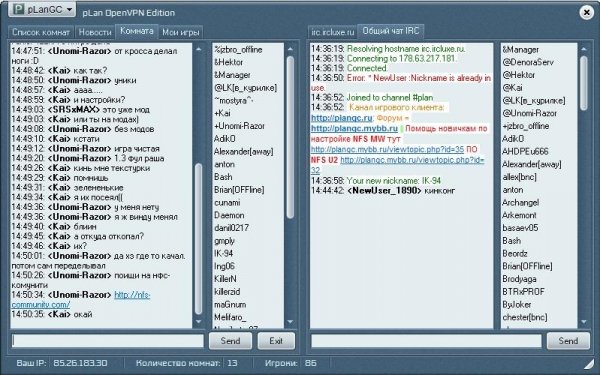The height and width of the screenshot is (375, 600).
Task: Open the http://plangc.mybb.ru forum link
Action: [354, 128]
